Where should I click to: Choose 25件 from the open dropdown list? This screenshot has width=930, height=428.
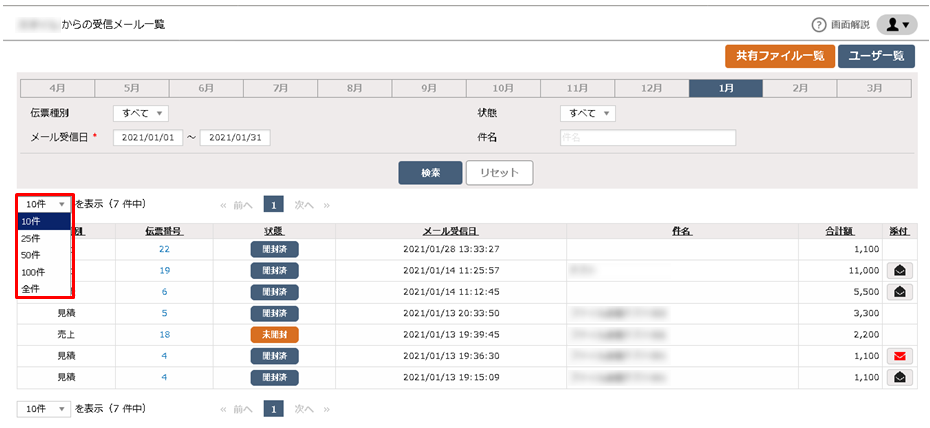point(31,239)
